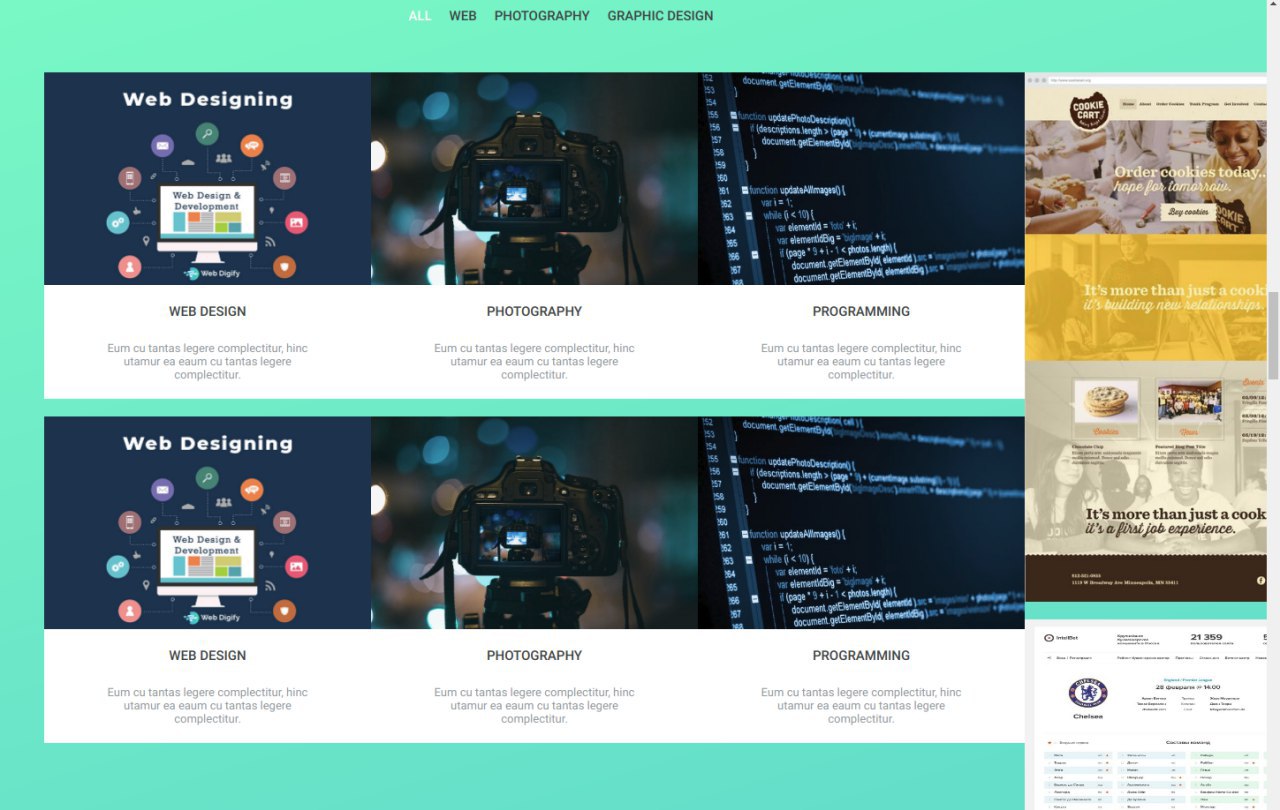1280x810 pixels.
Task: Click the description under top-row PHOTOGRAPHY title
Action: (534, 361)
